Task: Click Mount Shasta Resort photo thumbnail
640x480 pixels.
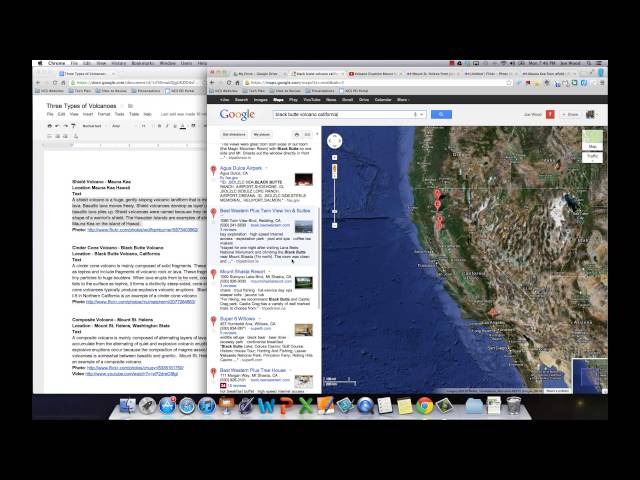Action: click(x=304, y=282)
